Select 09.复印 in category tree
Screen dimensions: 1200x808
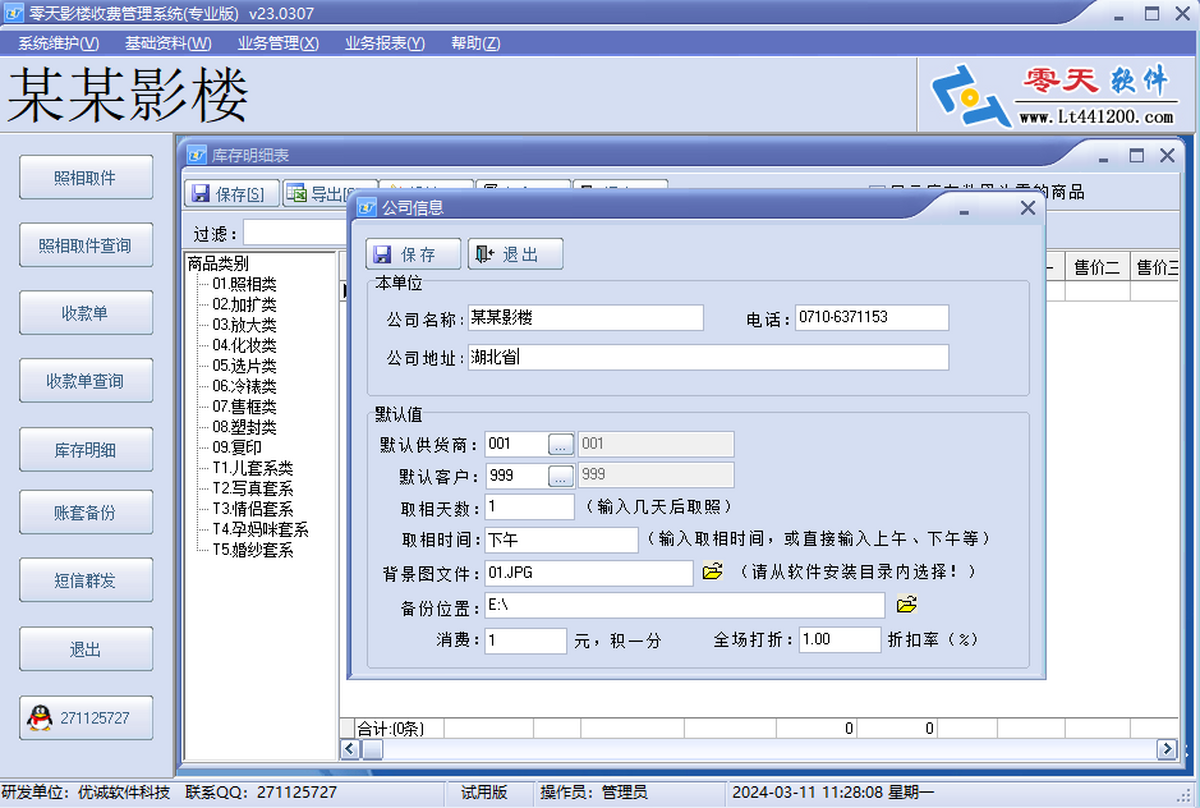(236, 447)
